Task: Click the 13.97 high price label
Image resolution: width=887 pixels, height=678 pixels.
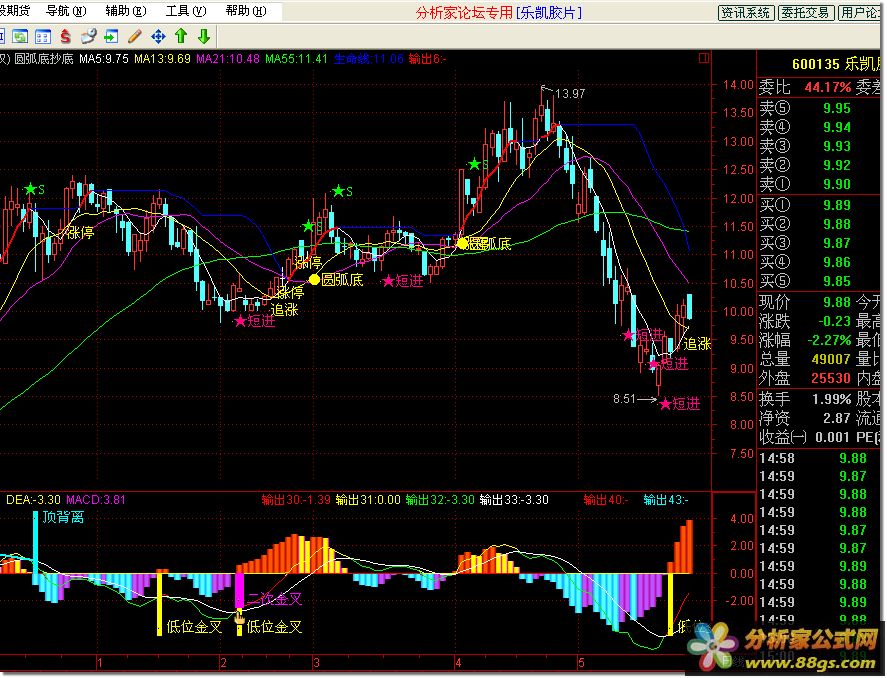Action: click(x=570, y=93)
